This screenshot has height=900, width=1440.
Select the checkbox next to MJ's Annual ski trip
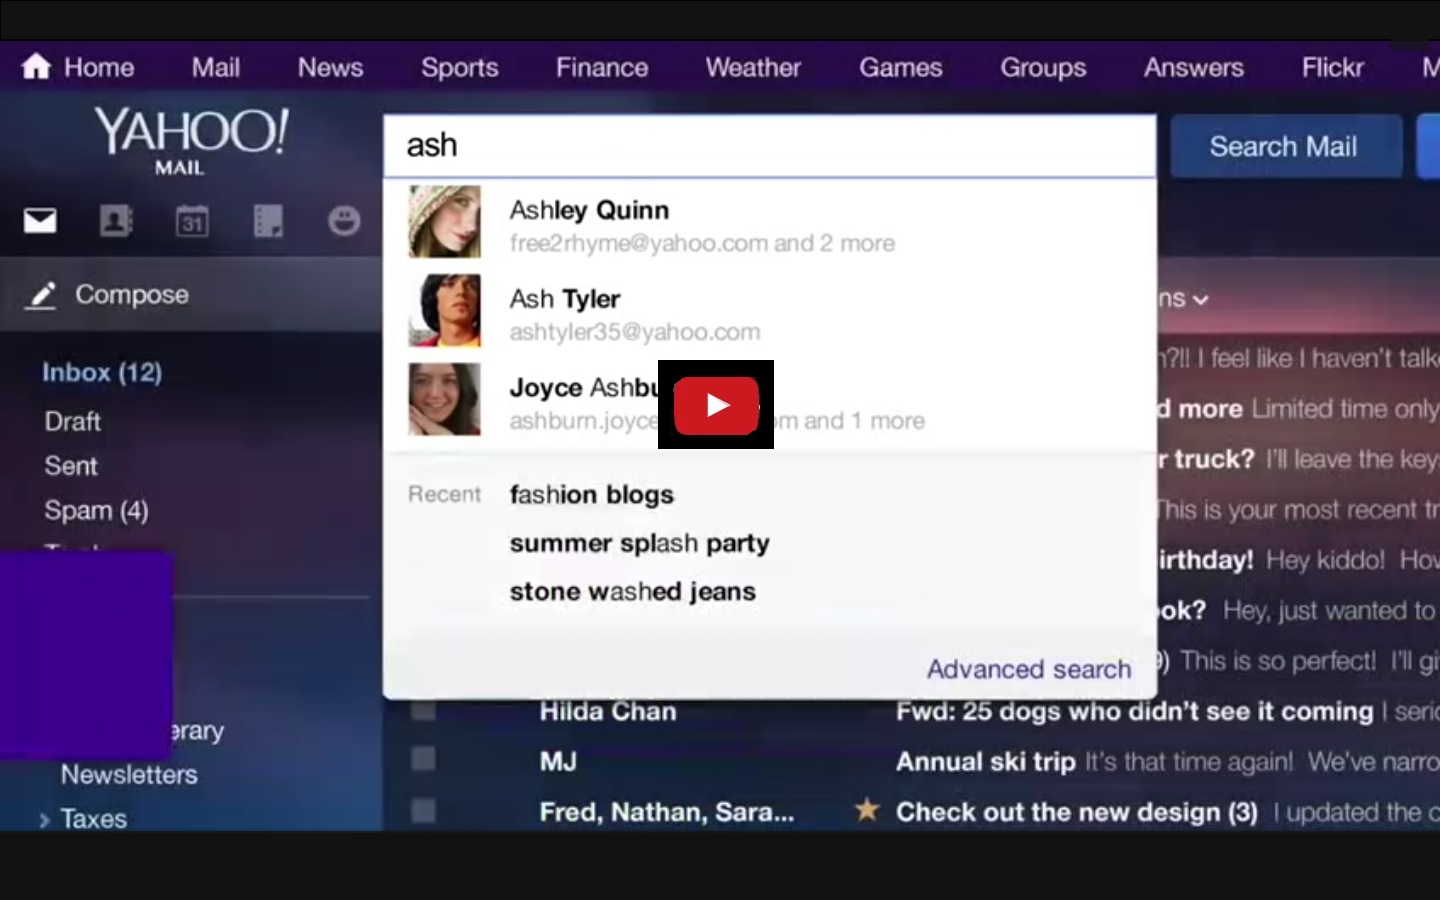point(421,760)
